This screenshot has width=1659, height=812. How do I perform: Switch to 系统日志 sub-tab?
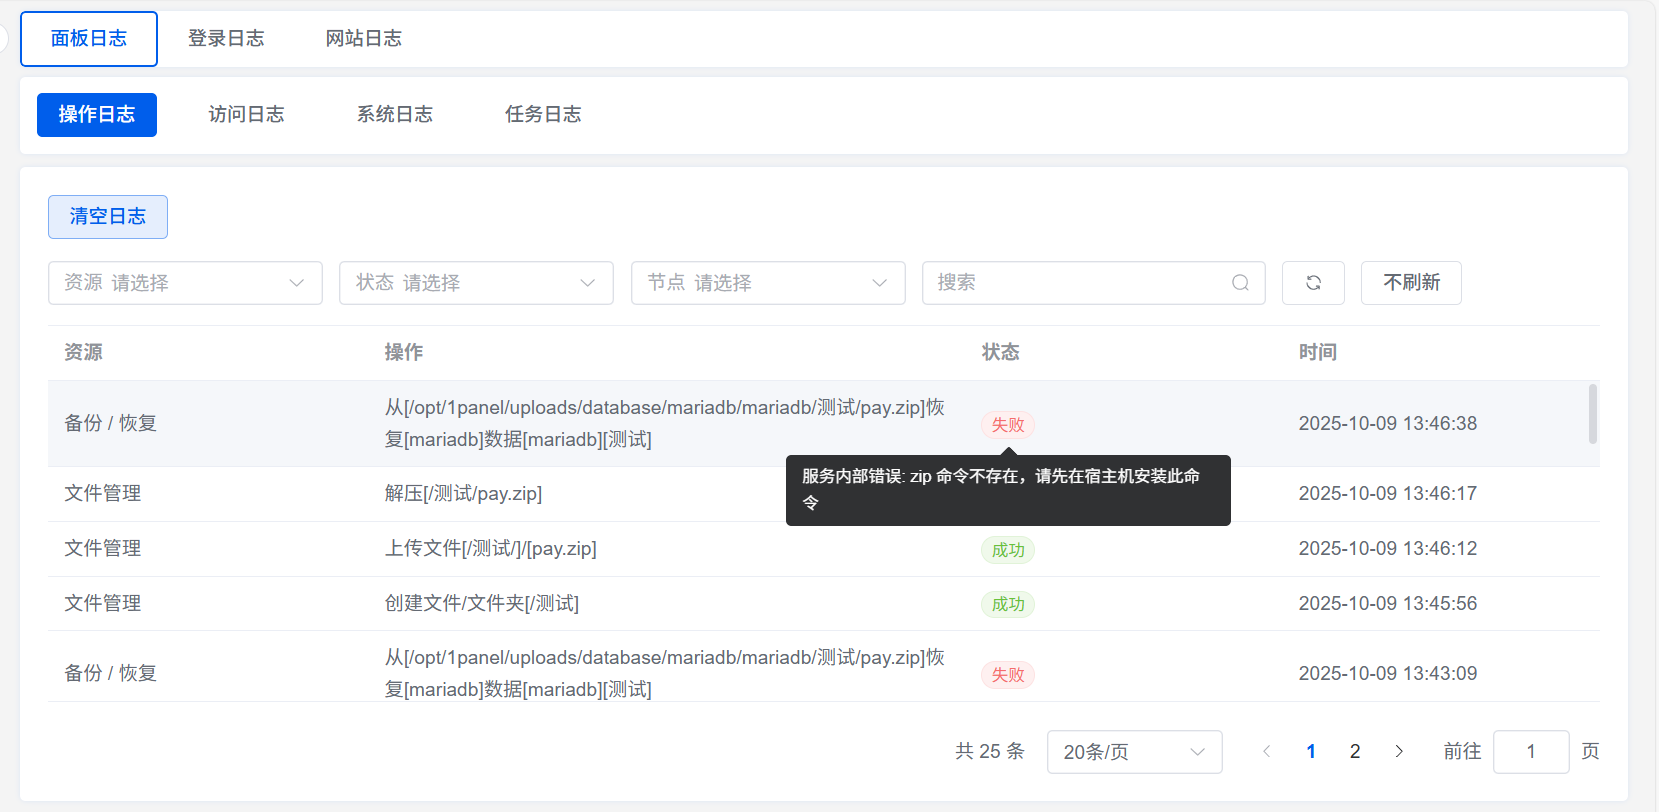[394, 115]
